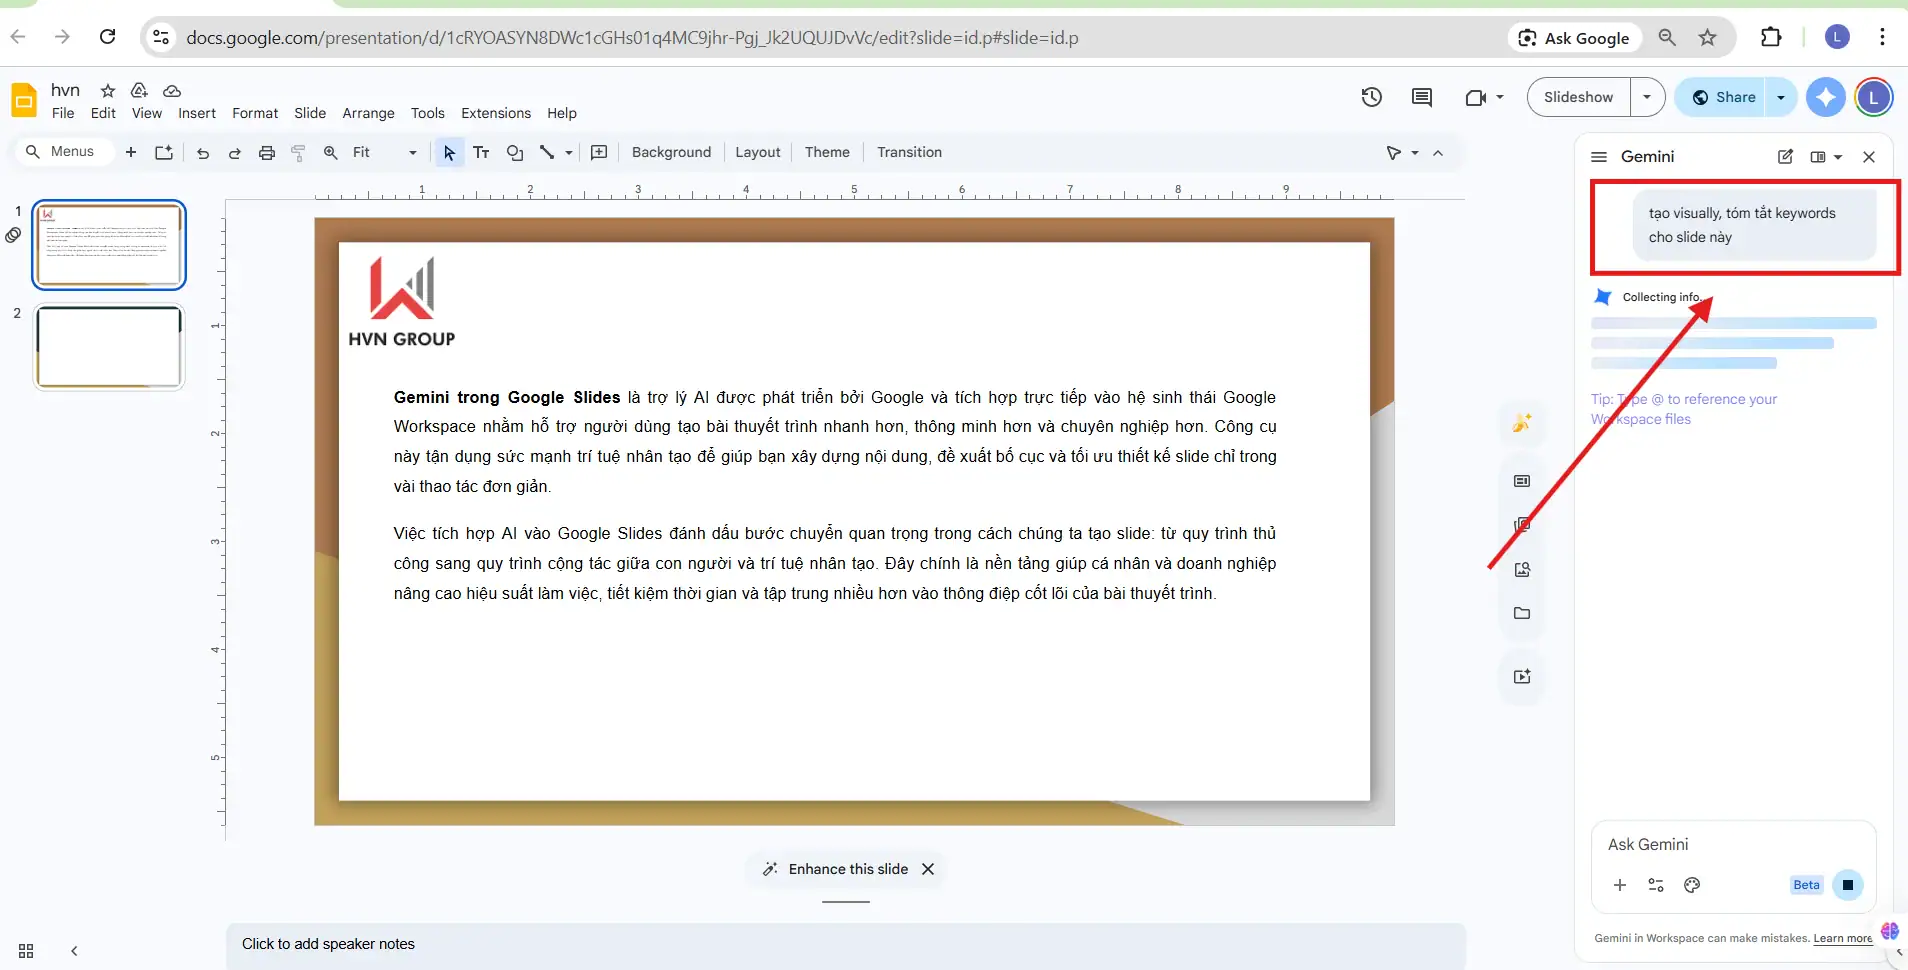Click the camera record icon

coord(1475,97)
